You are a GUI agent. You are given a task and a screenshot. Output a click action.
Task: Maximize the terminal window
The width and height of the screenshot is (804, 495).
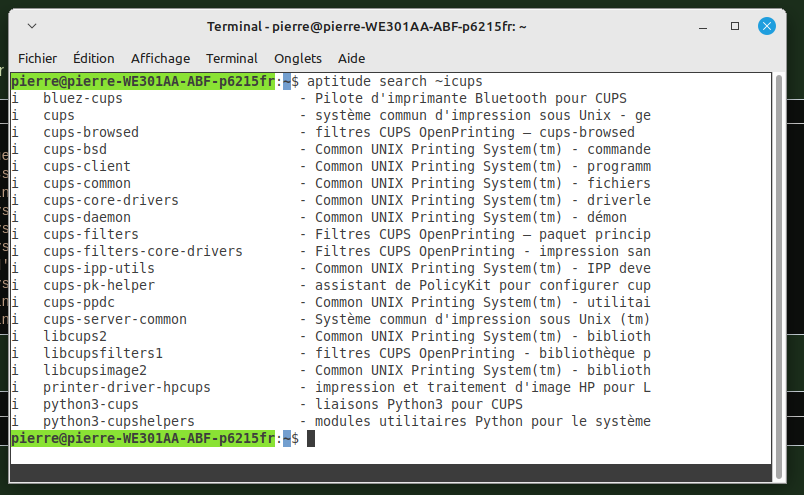(735, 26)
